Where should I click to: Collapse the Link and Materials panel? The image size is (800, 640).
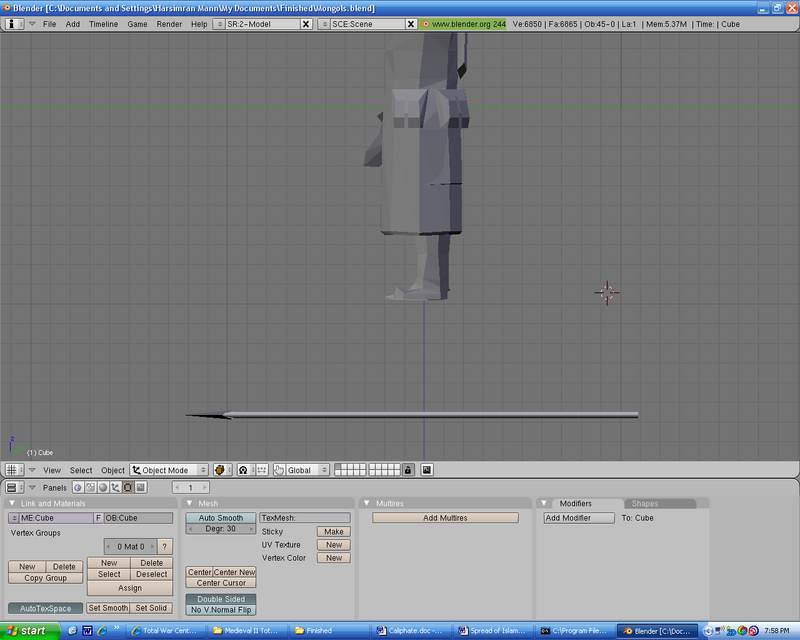pyautogui.click(x=12, y=503)
